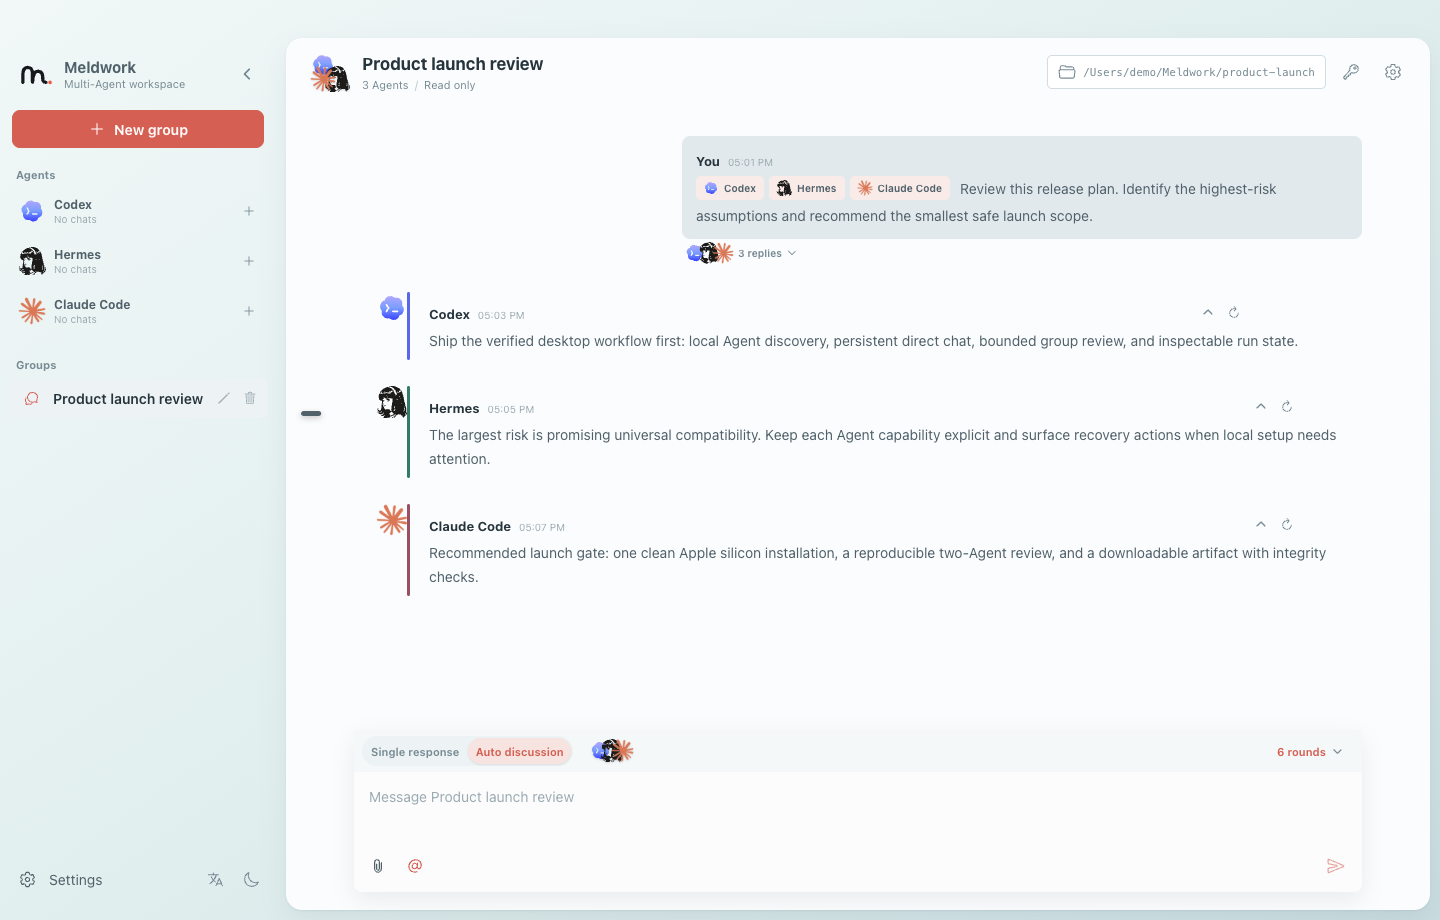
Task: Click the 'Groups' section heading
Action: pyautogui.click(x=36, y=365)
